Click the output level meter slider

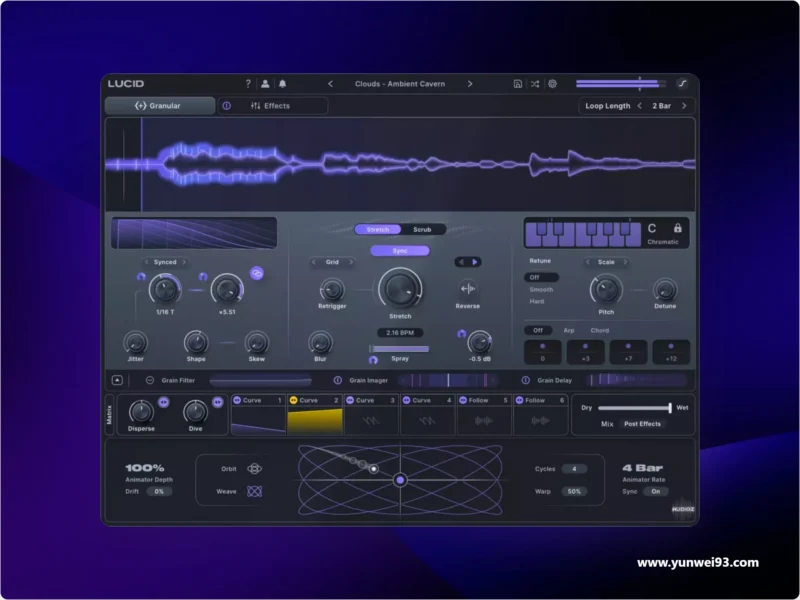pos(621,84)
